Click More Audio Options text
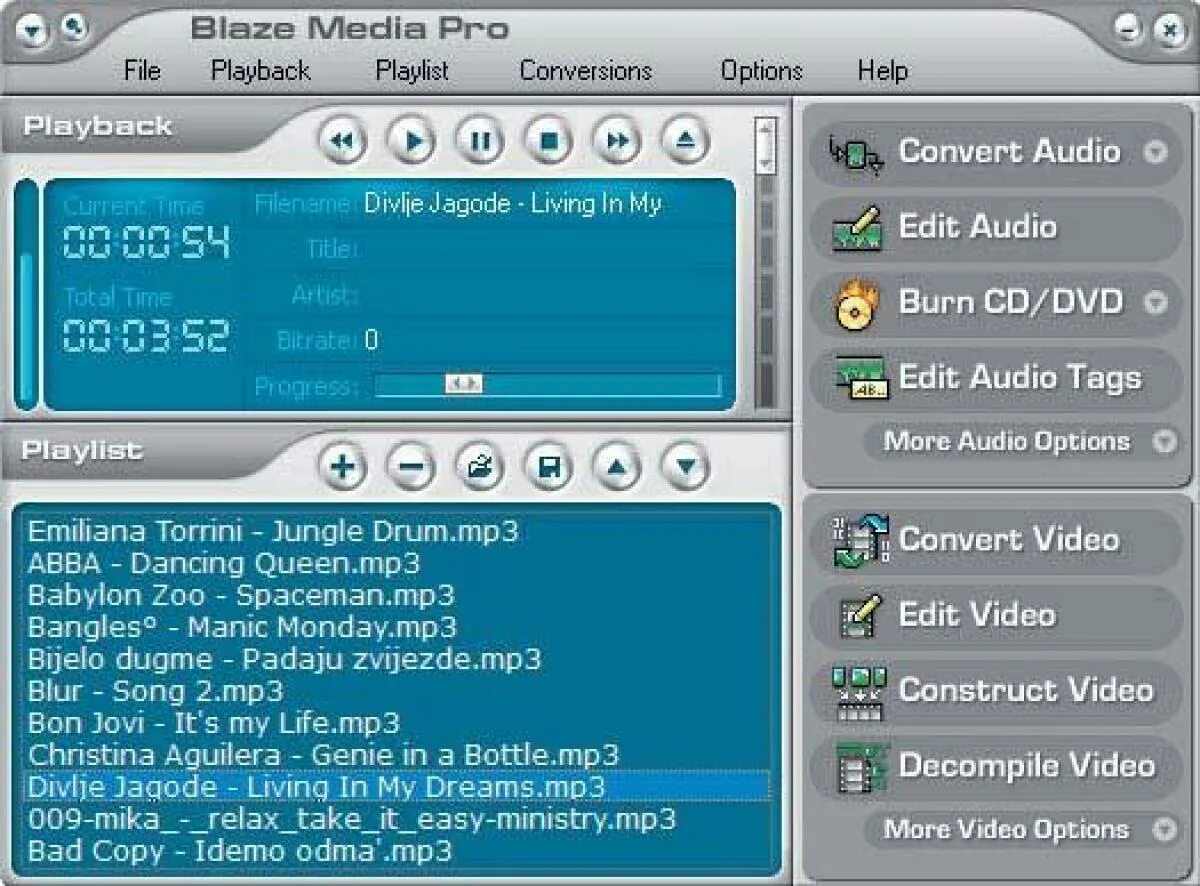 (x=1007, y=441)
